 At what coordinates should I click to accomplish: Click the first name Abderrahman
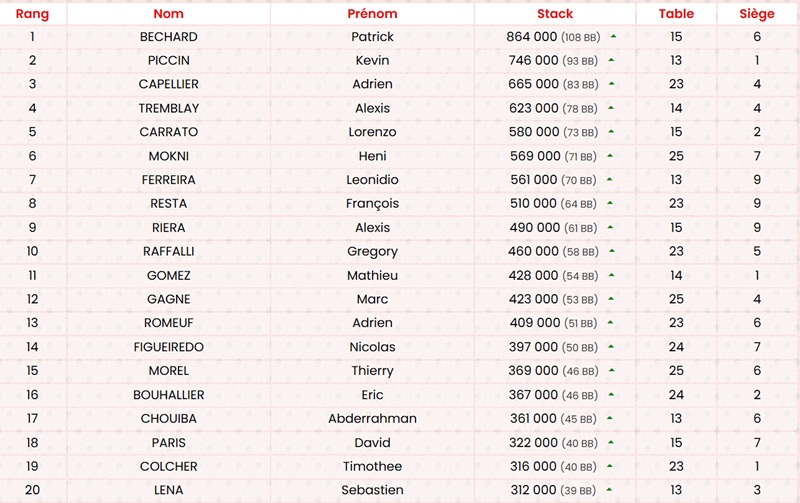(x=372, y=419)
